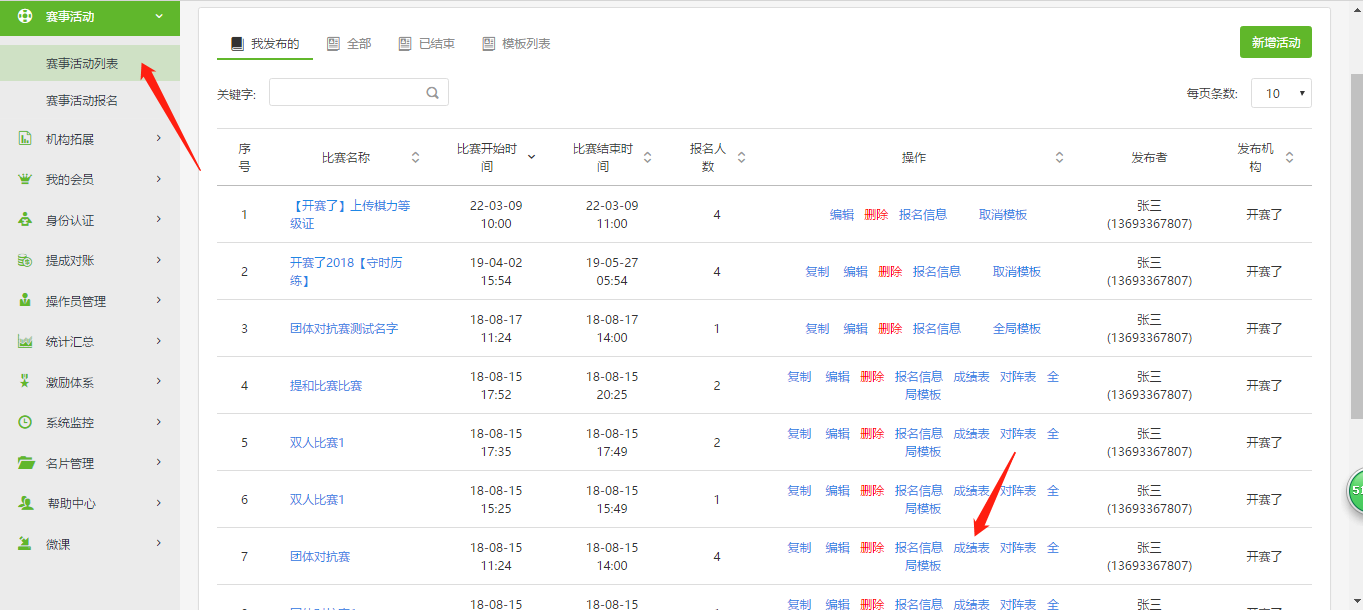Open the 系统监控 sidebar menu
Image resolution: width=1363 pixels, height=610 pixels.
tap(90, 422)
